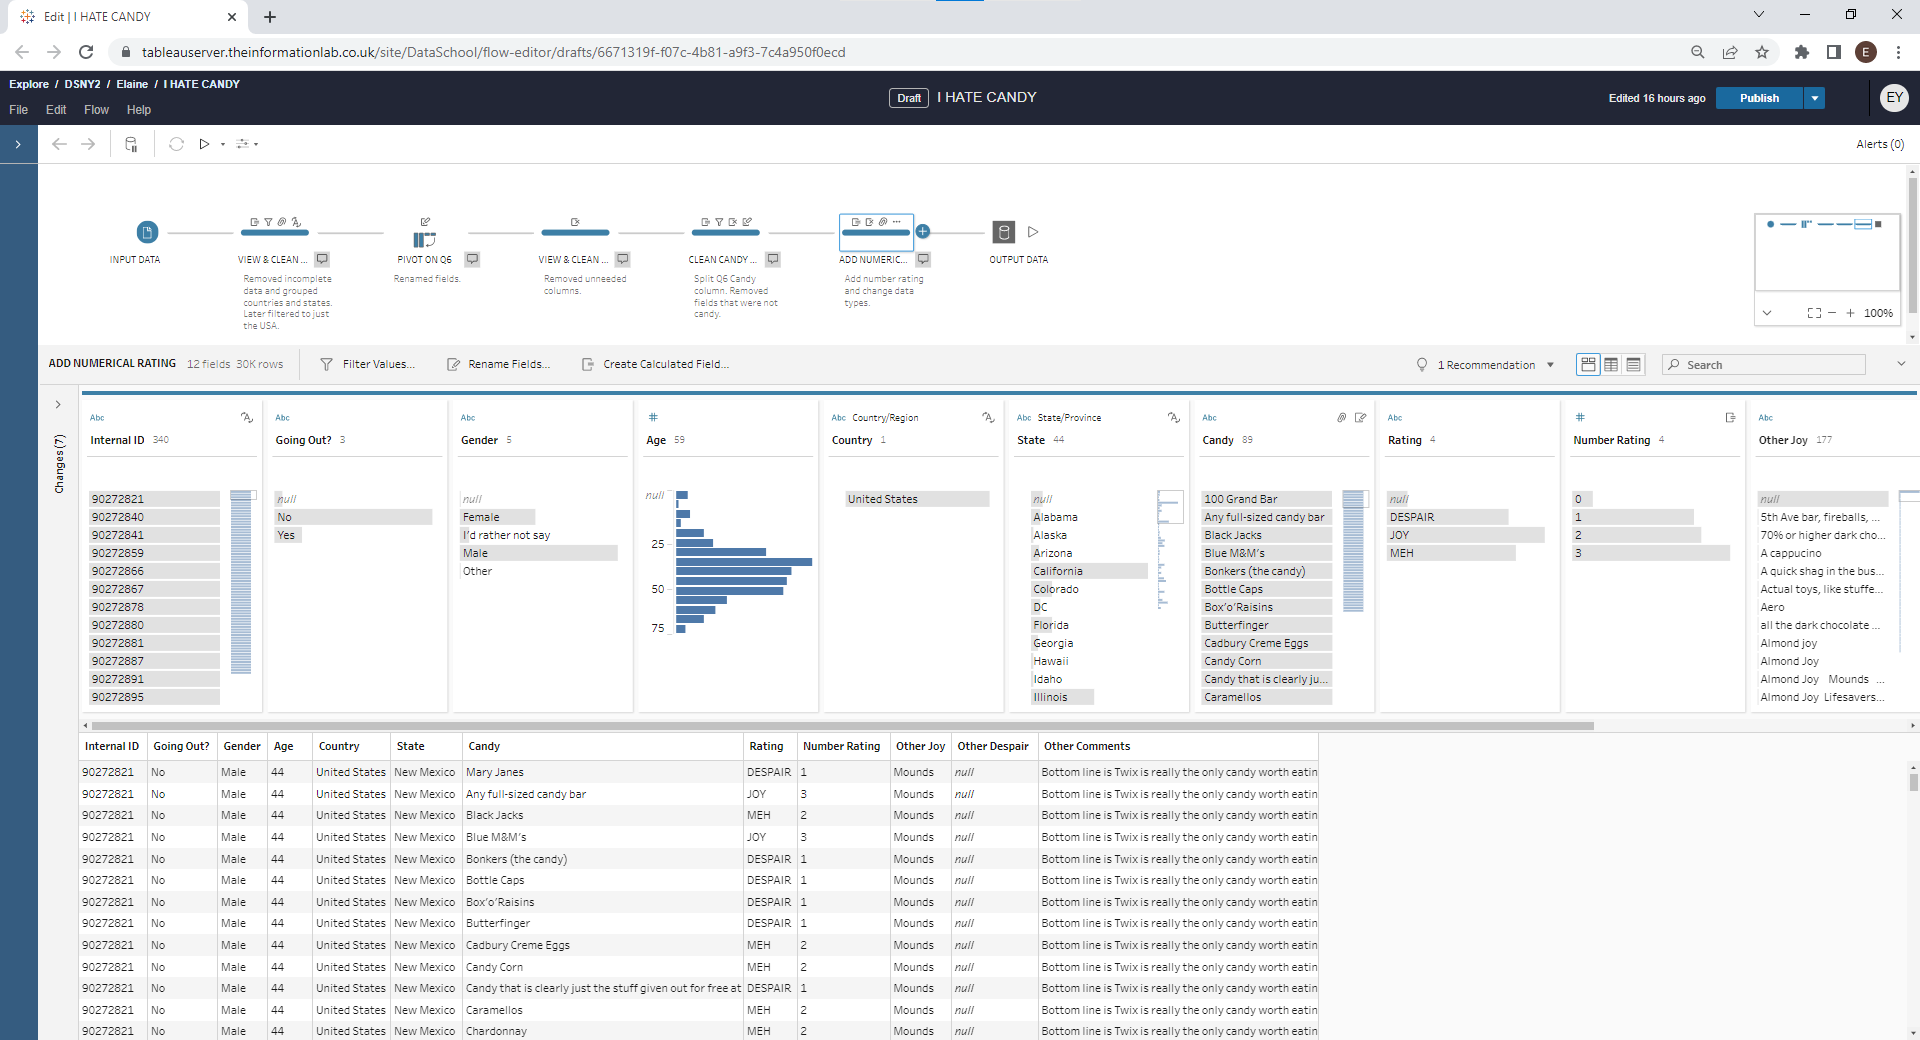
Task: Switch to the list view
Action: point(1634,365)
